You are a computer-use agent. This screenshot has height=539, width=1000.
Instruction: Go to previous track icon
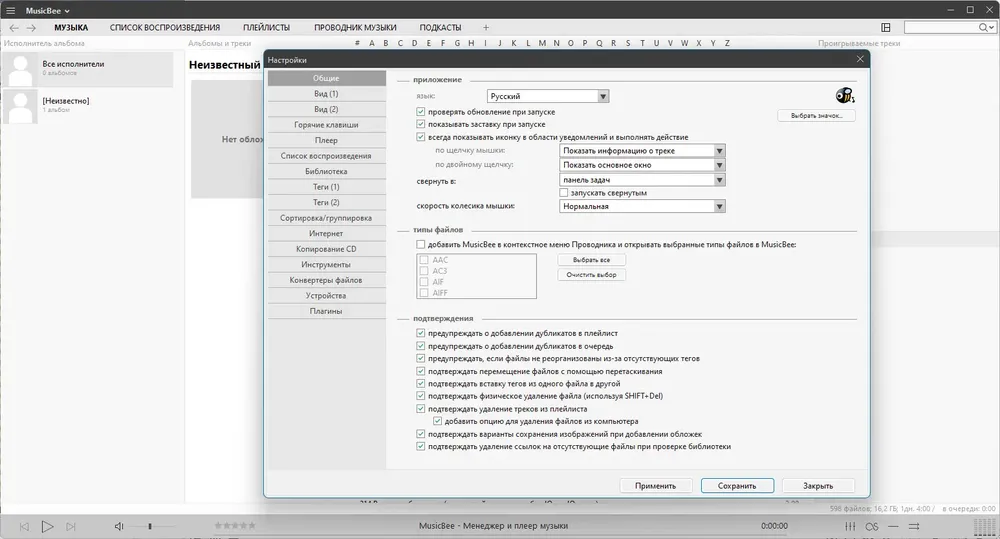click(x=24, y=526)
